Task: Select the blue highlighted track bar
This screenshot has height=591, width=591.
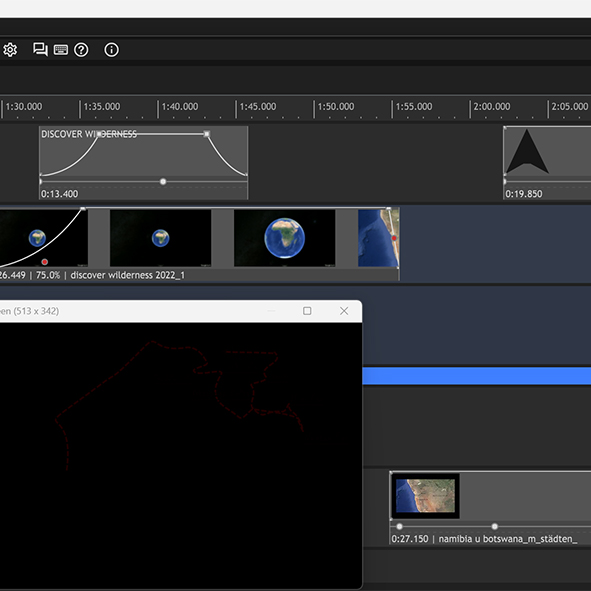Action: [x=476, y=376]
